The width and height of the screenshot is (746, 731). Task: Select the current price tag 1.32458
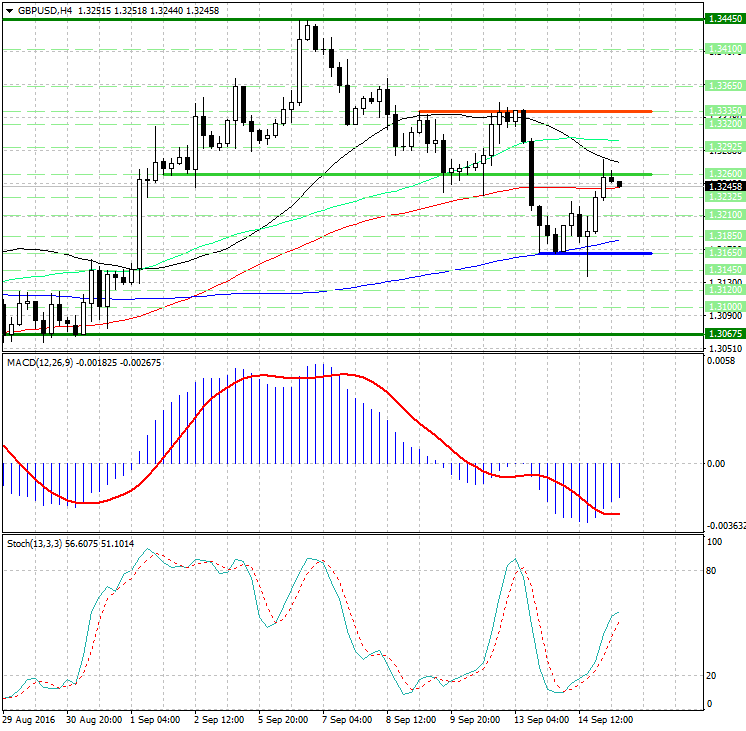tap(723, 186)
